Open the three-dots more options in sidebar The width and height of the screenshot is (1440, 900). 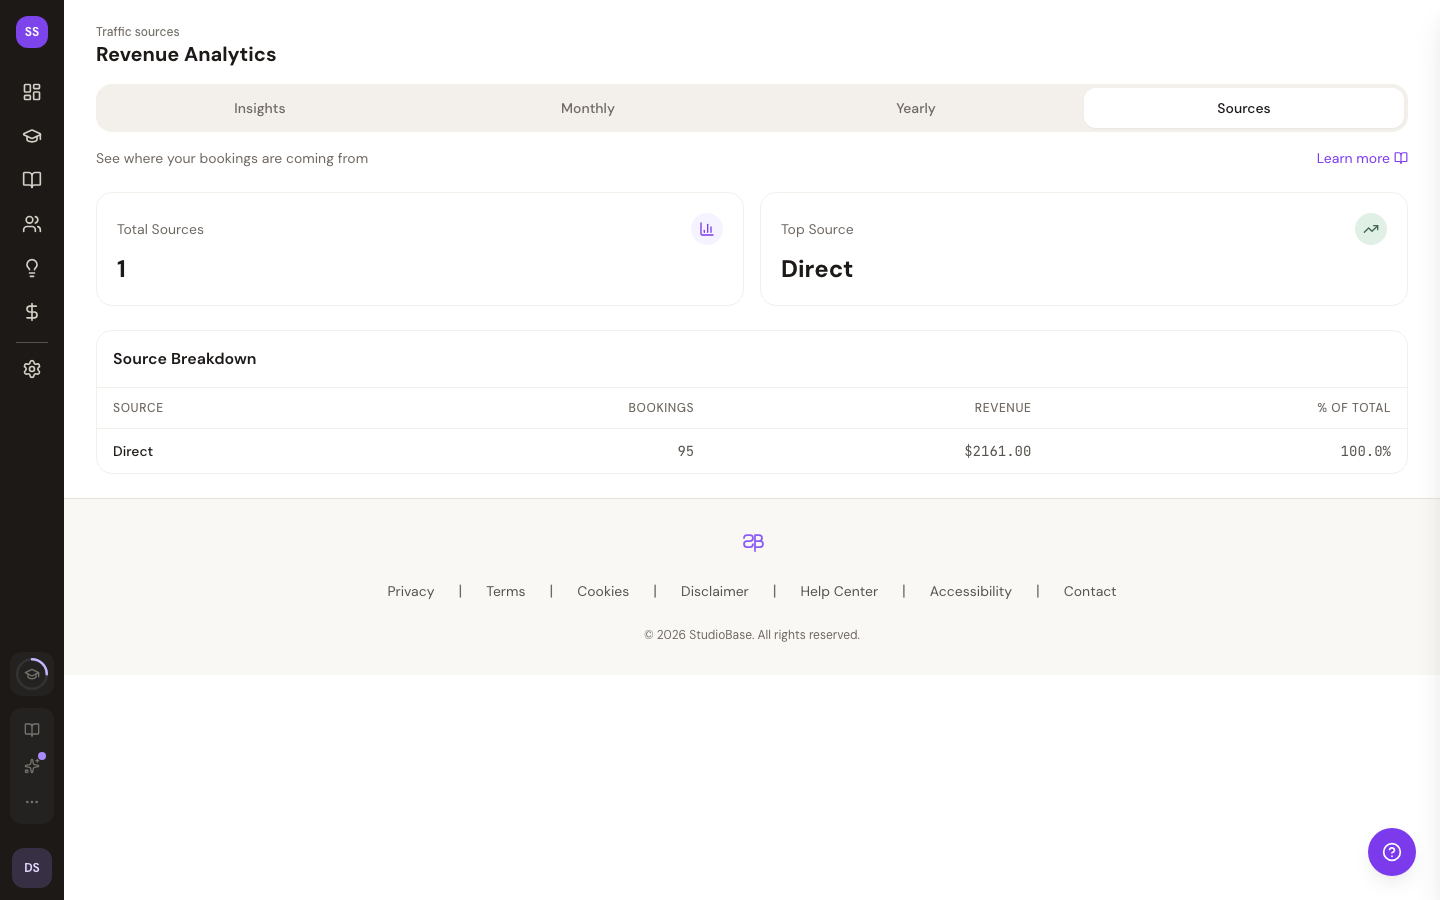[32, 802]
